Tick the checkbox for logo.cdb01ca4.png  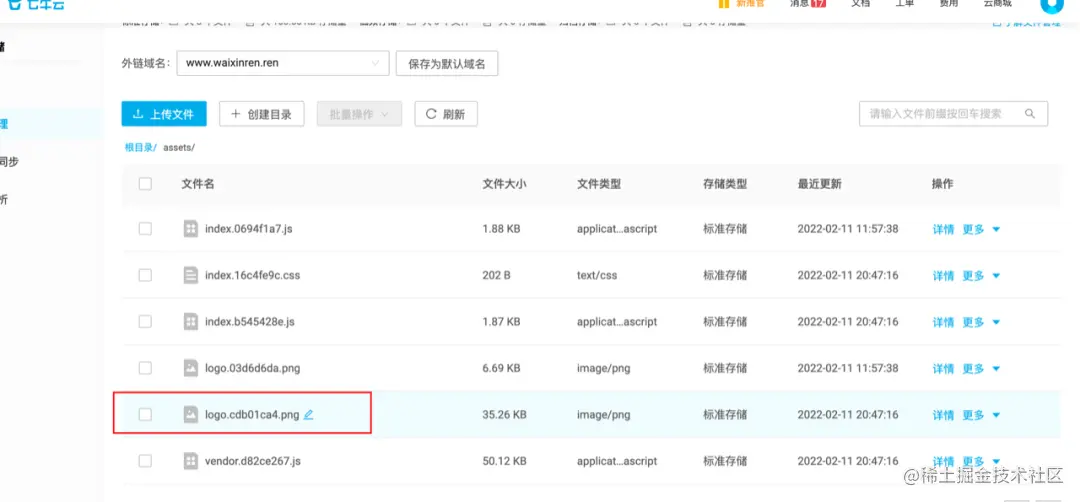coord(145,415)
